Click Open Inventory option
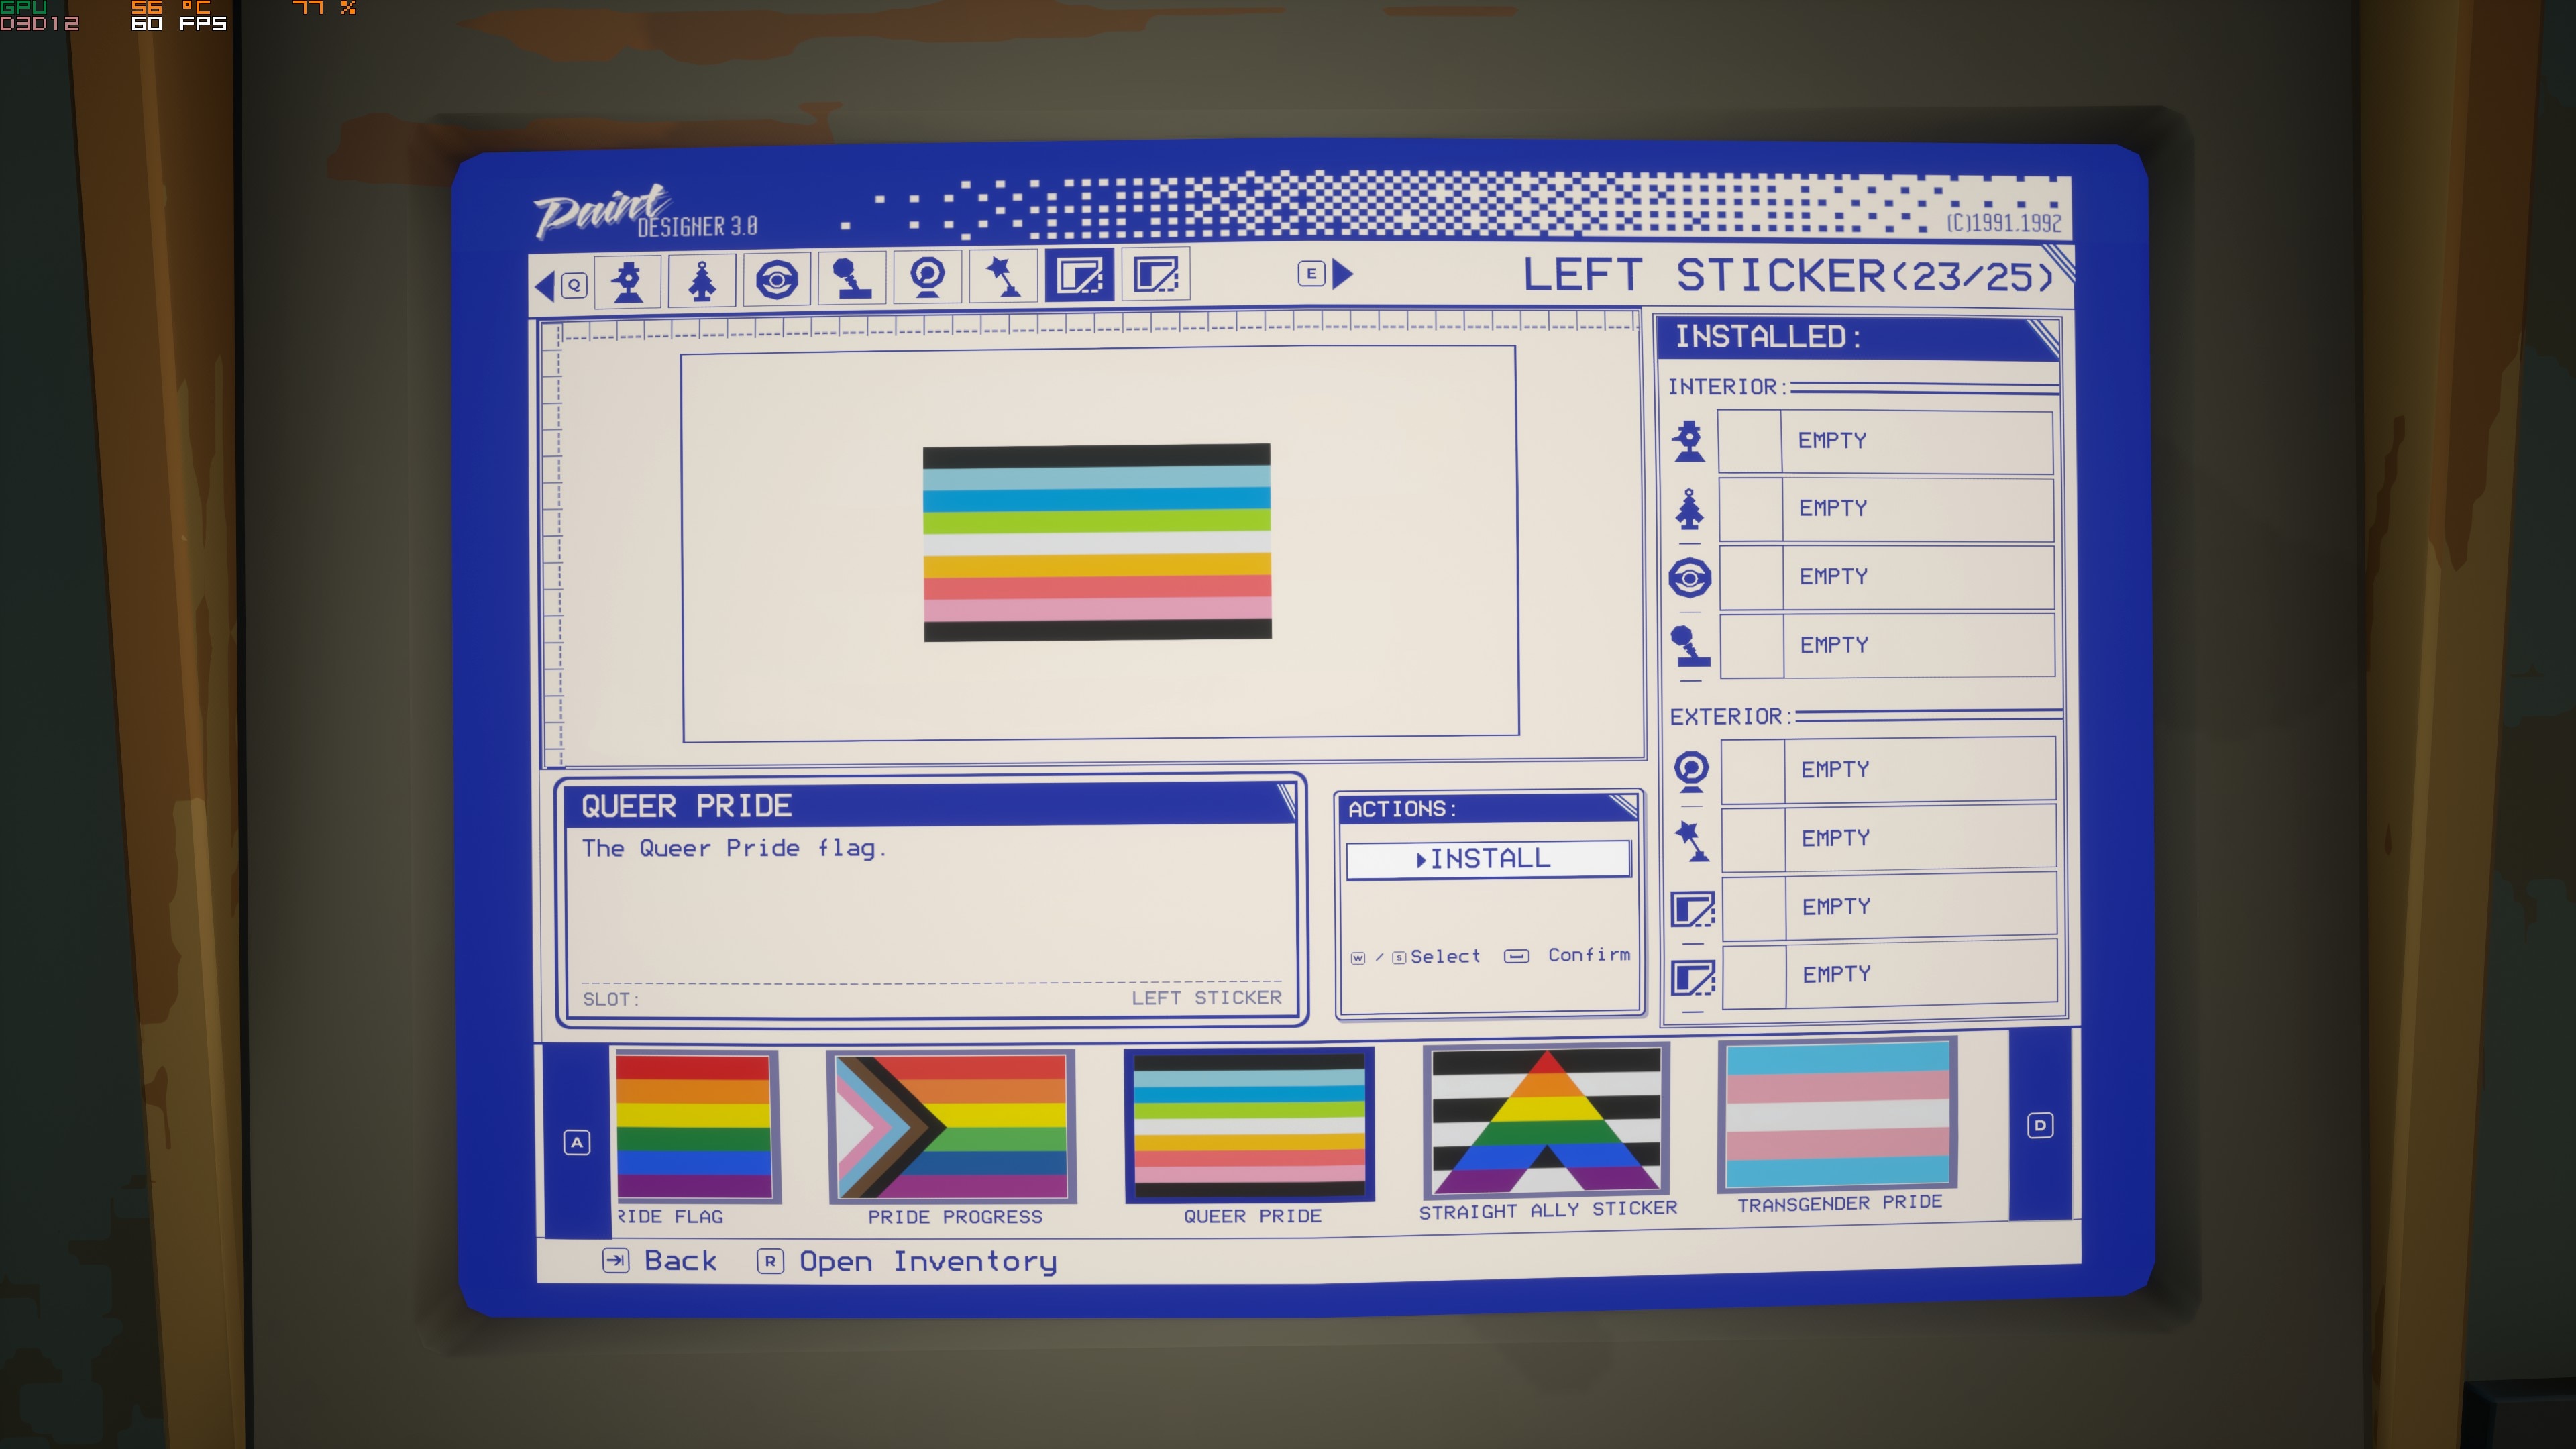This screenshot has width=2576, height=1449. pyautogui.click(x=927, y=1261)
